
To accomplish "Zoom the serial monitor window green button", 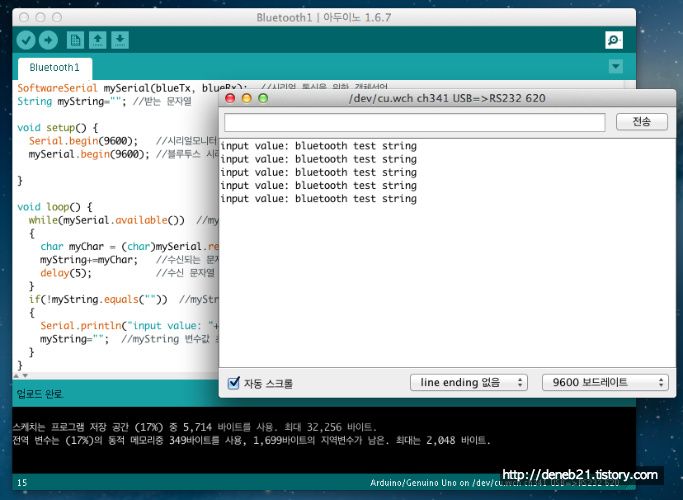I will click(x=263, y=98).
